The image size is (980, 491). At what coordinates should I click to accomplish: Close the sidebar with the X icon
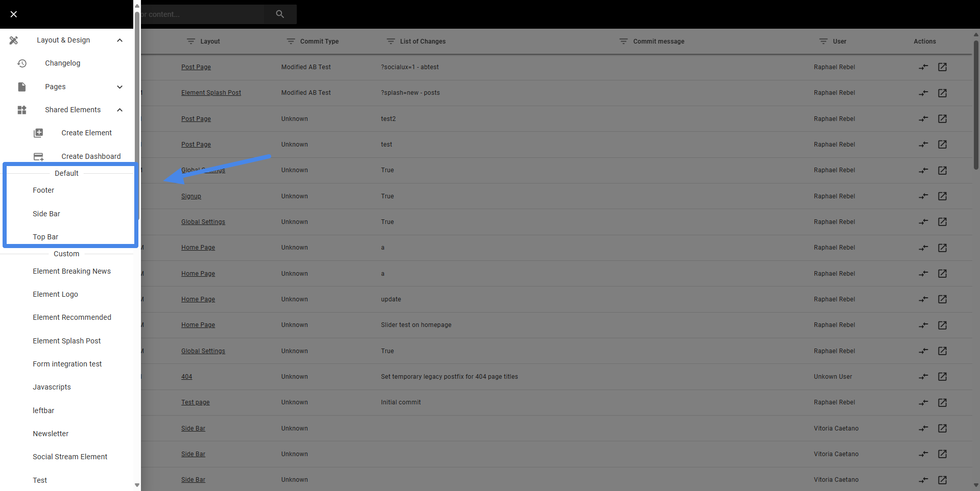(13, 14)
